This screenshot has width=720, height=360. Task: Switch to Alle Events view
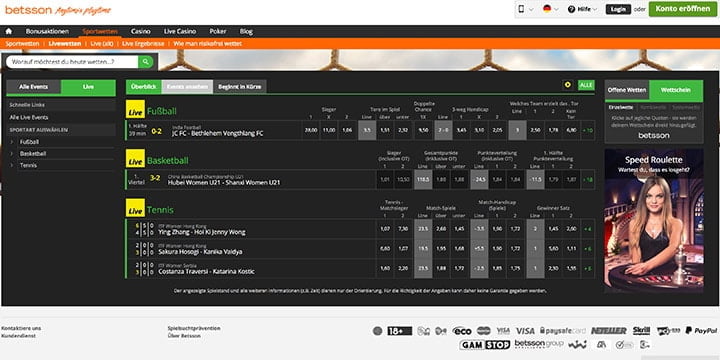pos(34,87)
